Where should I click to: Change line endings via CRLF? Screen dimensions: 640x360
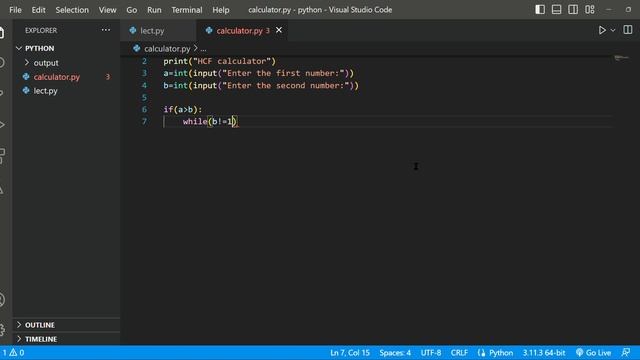pyautogui.click(x=459, y=353)
